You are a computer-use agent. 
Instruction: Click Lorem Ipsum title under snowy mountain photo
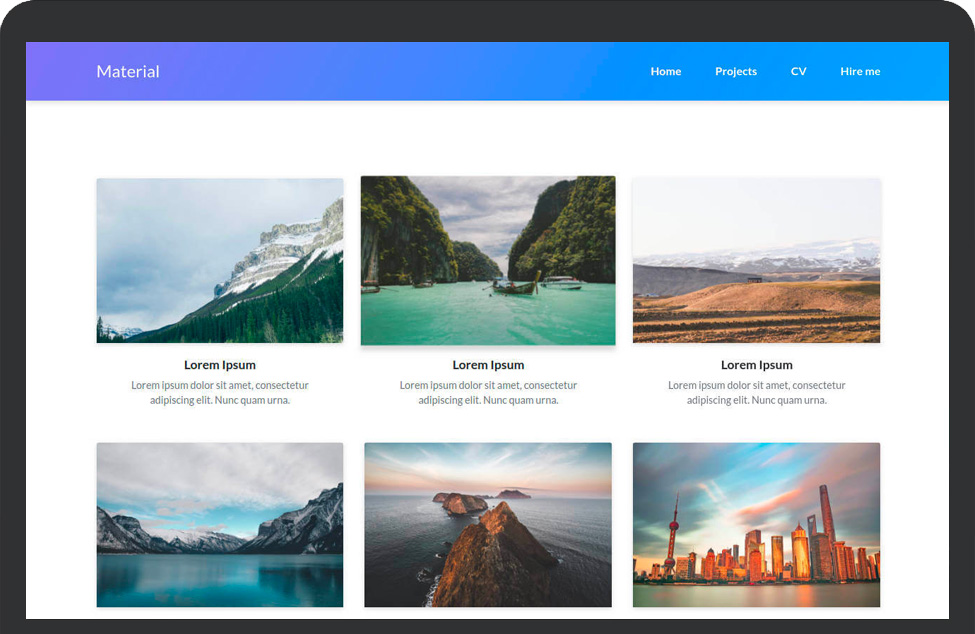219,365
